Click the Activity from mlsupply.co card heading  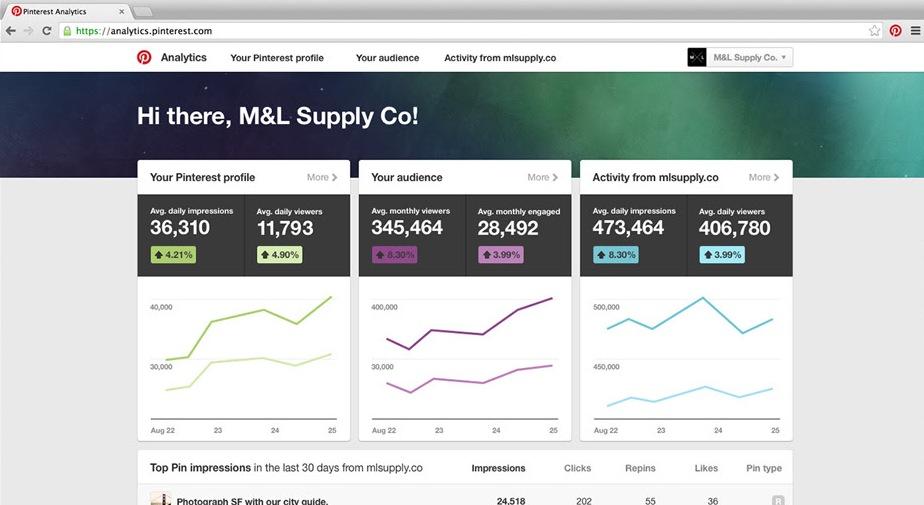point(655,177)
